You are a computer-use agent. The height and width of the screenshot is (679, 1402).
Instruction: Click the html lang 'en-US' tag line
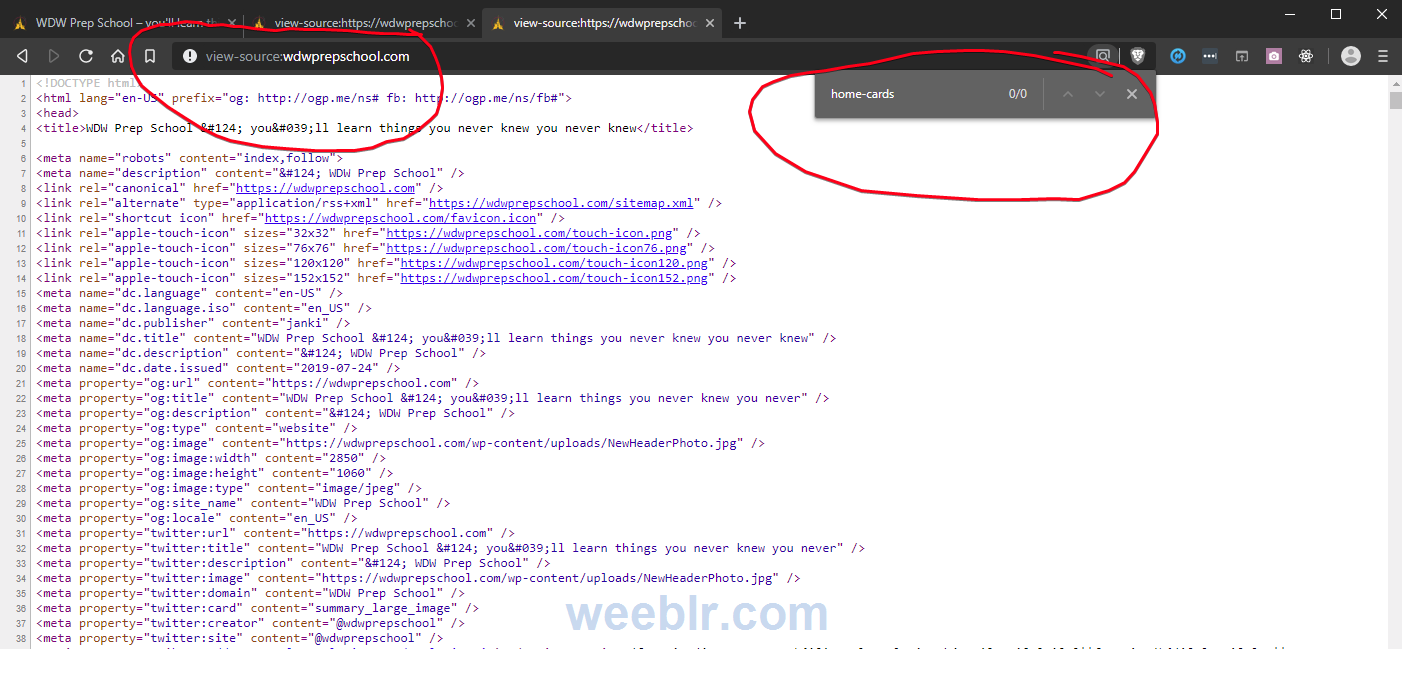[303, 98]
